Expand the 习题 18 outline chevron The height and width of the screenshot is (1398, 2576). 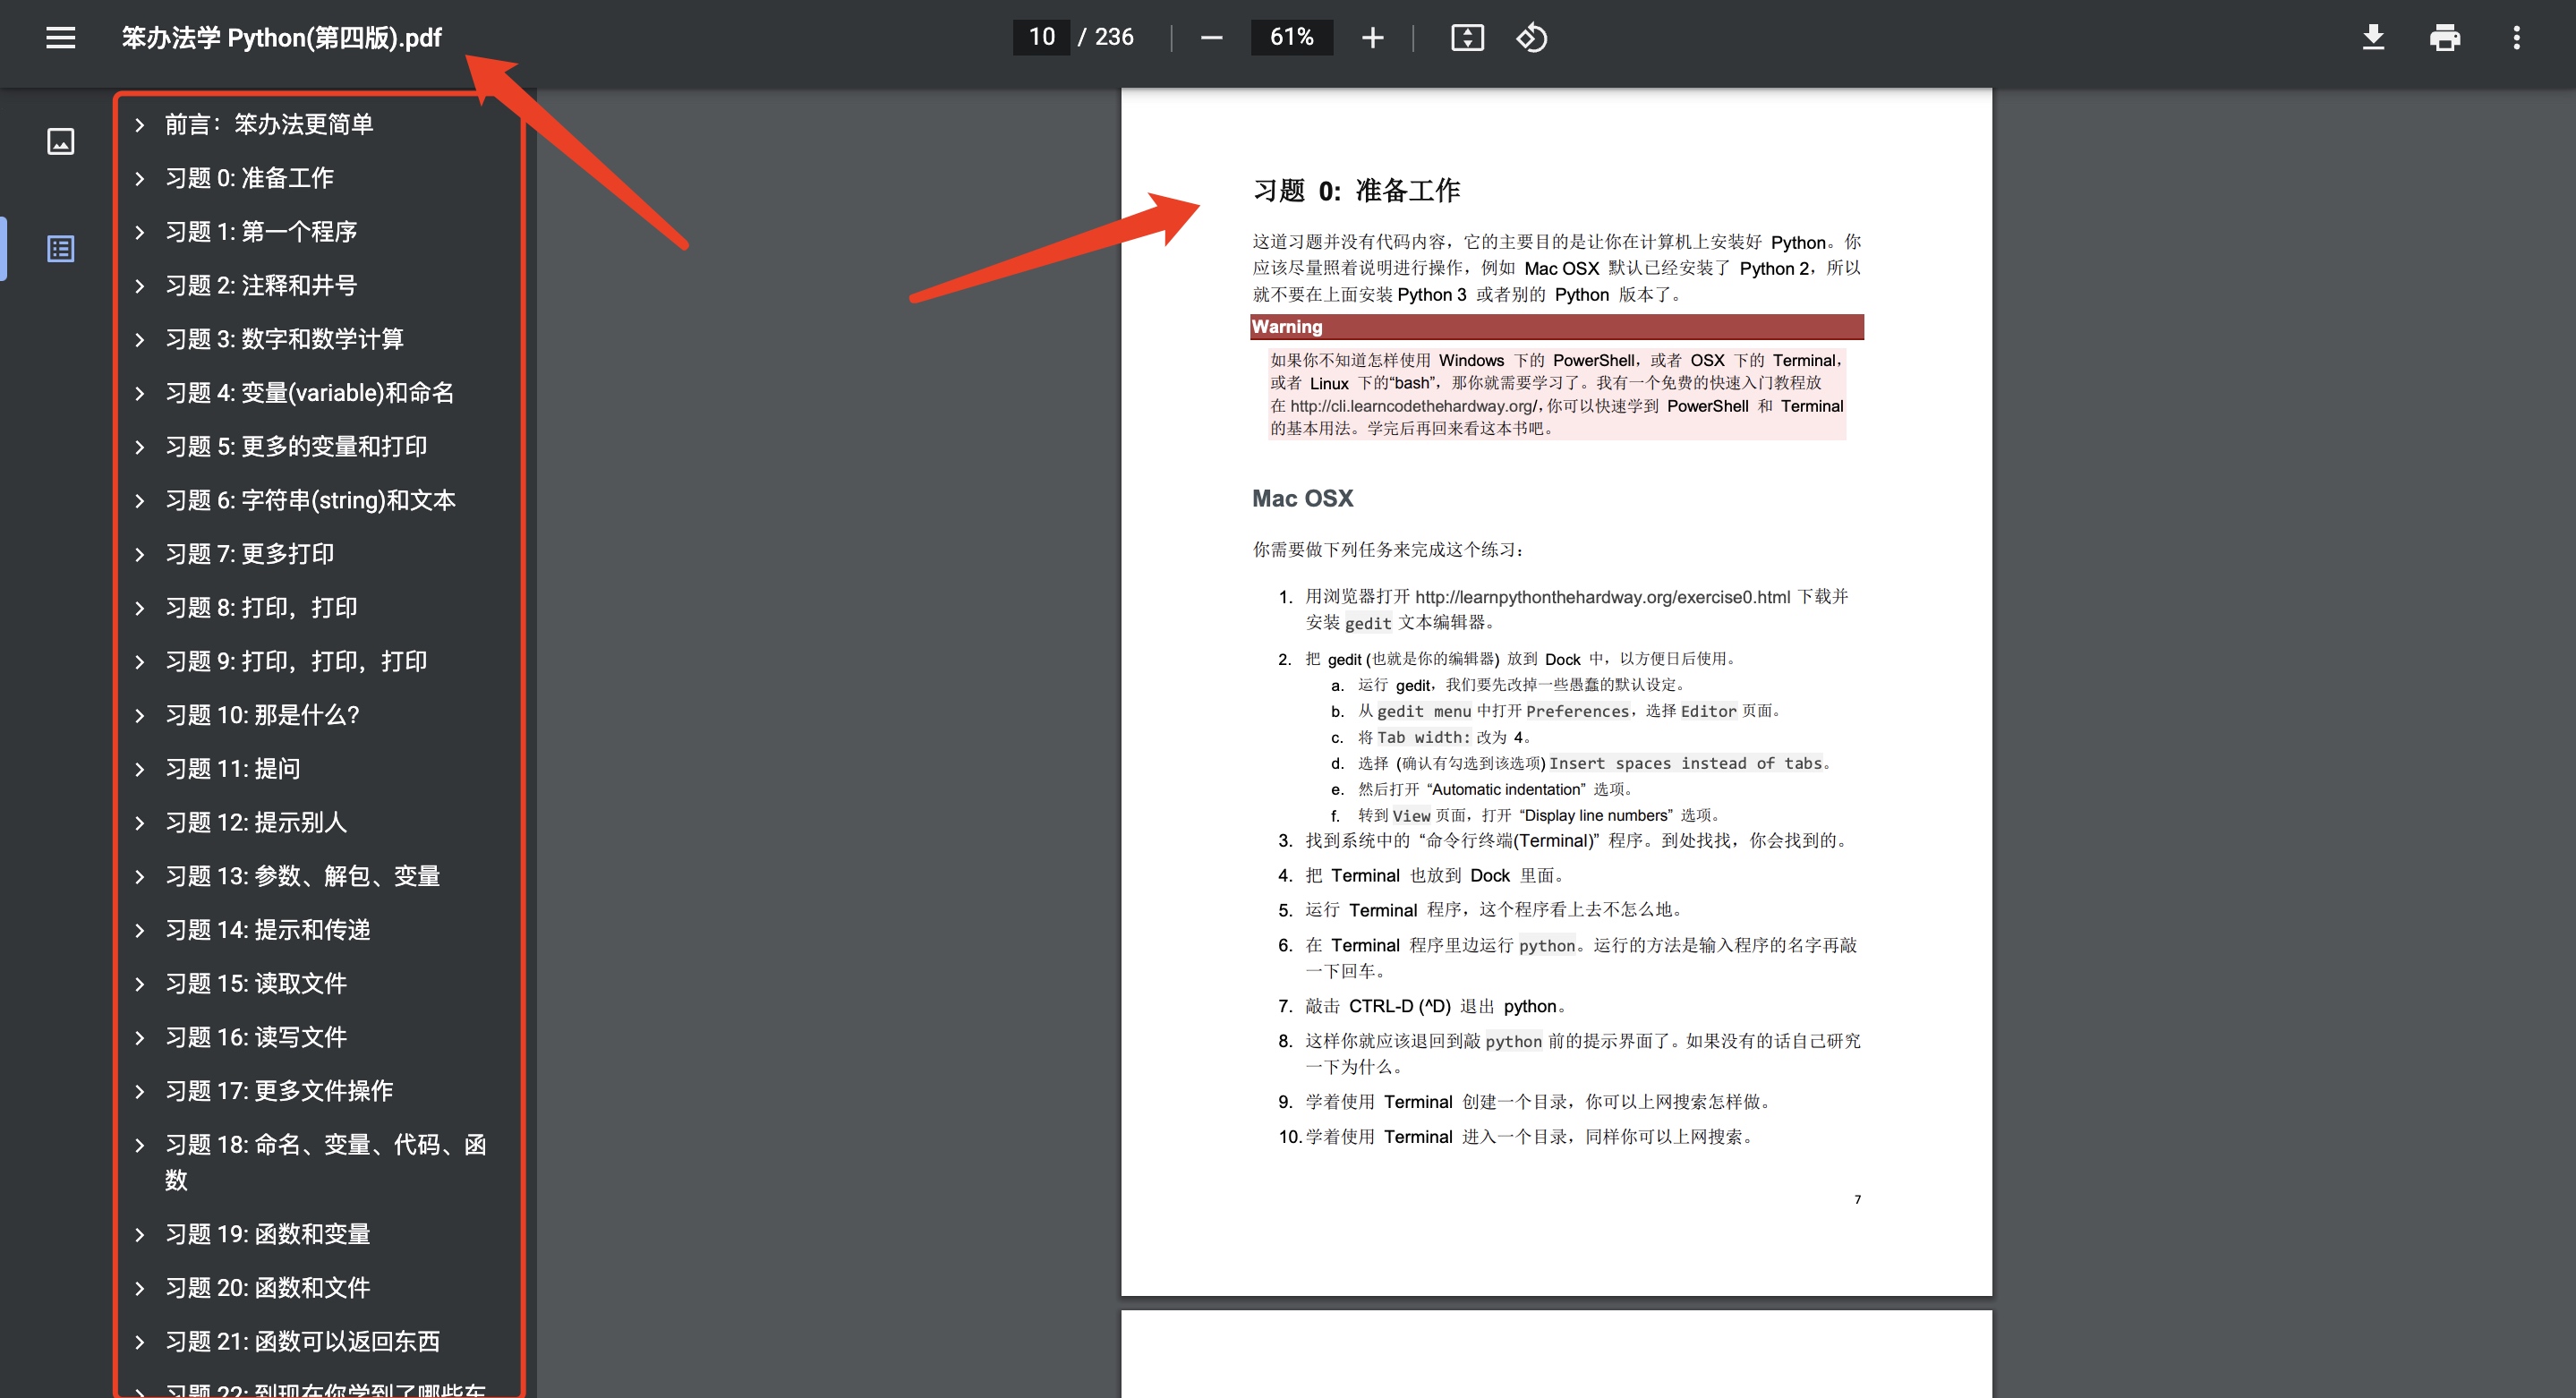tap(140, 1146)
